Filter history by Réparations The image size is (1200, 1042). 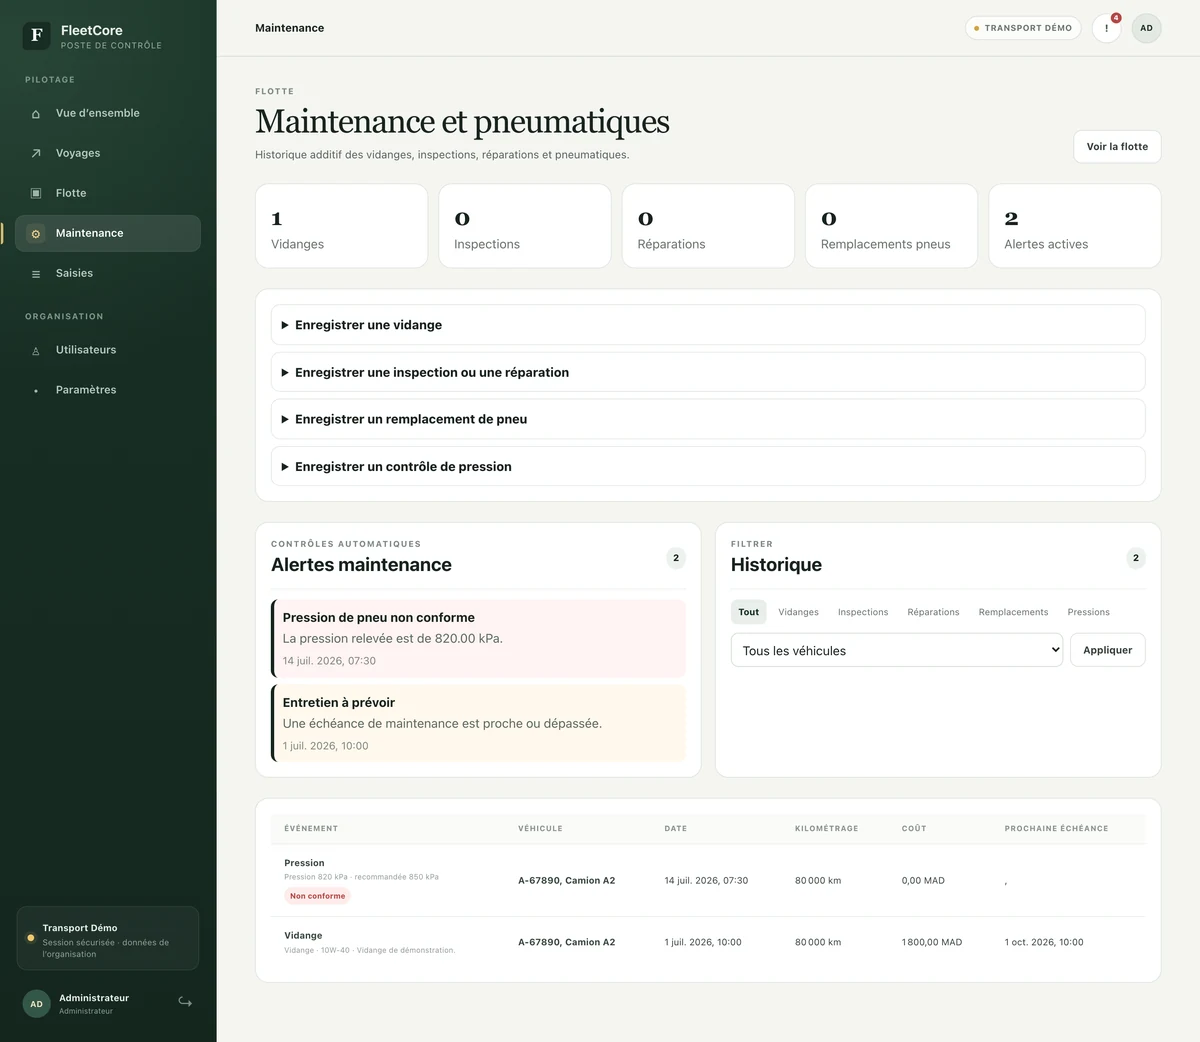coord(933,612)
